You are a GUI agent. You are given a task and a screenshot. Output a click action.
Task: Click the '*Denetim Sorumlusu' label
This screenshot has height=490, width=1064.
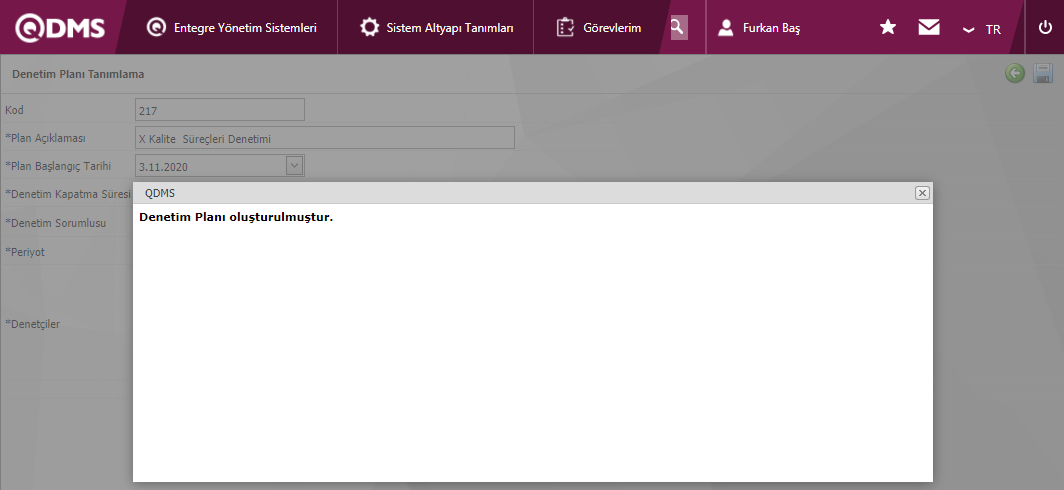(x=56, y=222)
